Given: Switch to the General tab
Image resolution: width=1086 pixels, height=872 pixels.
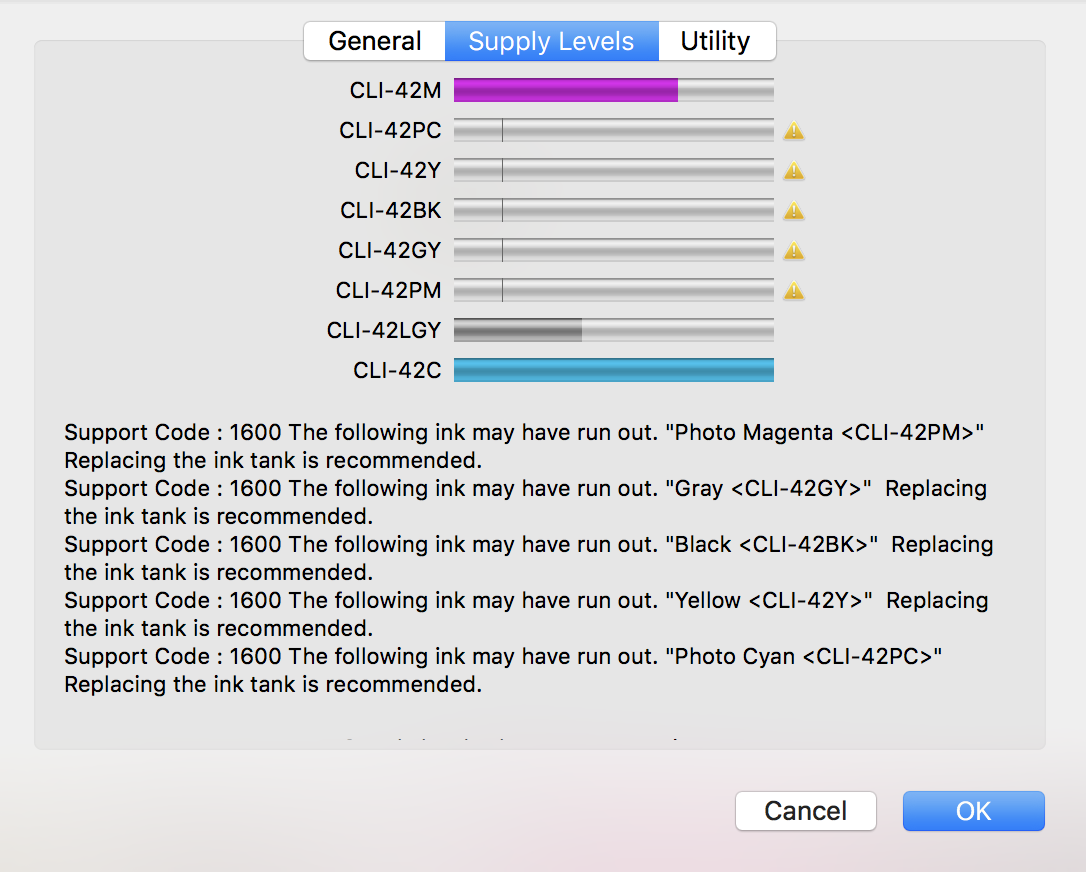Looking at the screenshot, I should [375, 41].
